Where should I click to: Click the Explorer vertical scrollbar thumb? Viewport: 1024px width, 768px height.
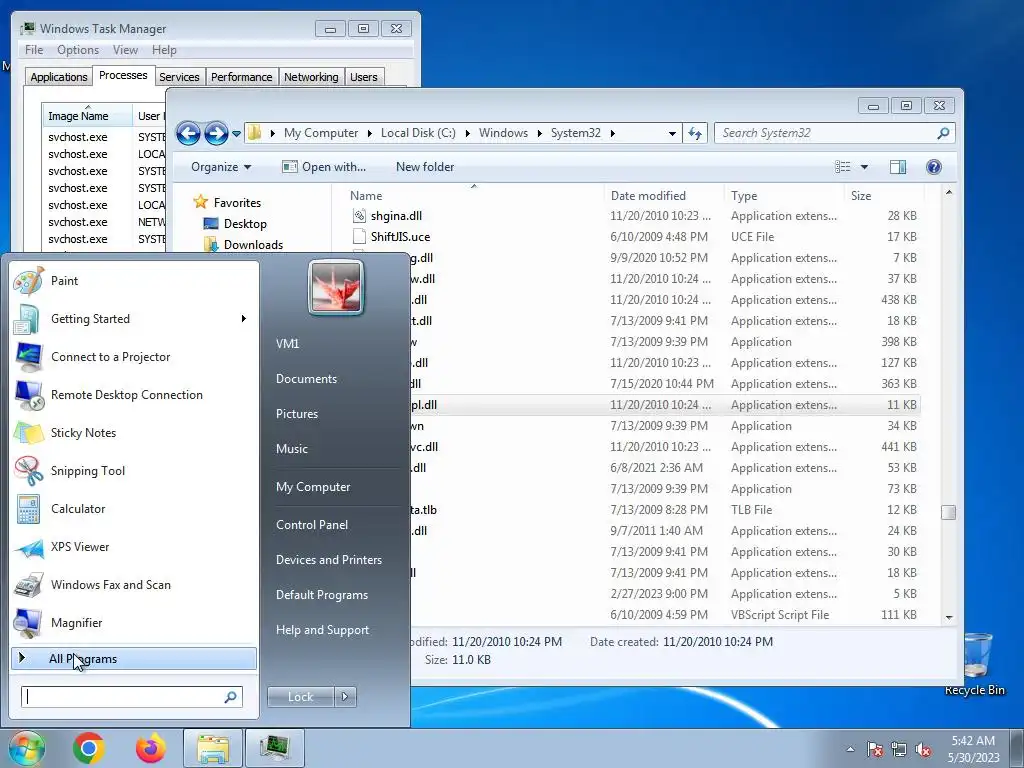(949, 513)
